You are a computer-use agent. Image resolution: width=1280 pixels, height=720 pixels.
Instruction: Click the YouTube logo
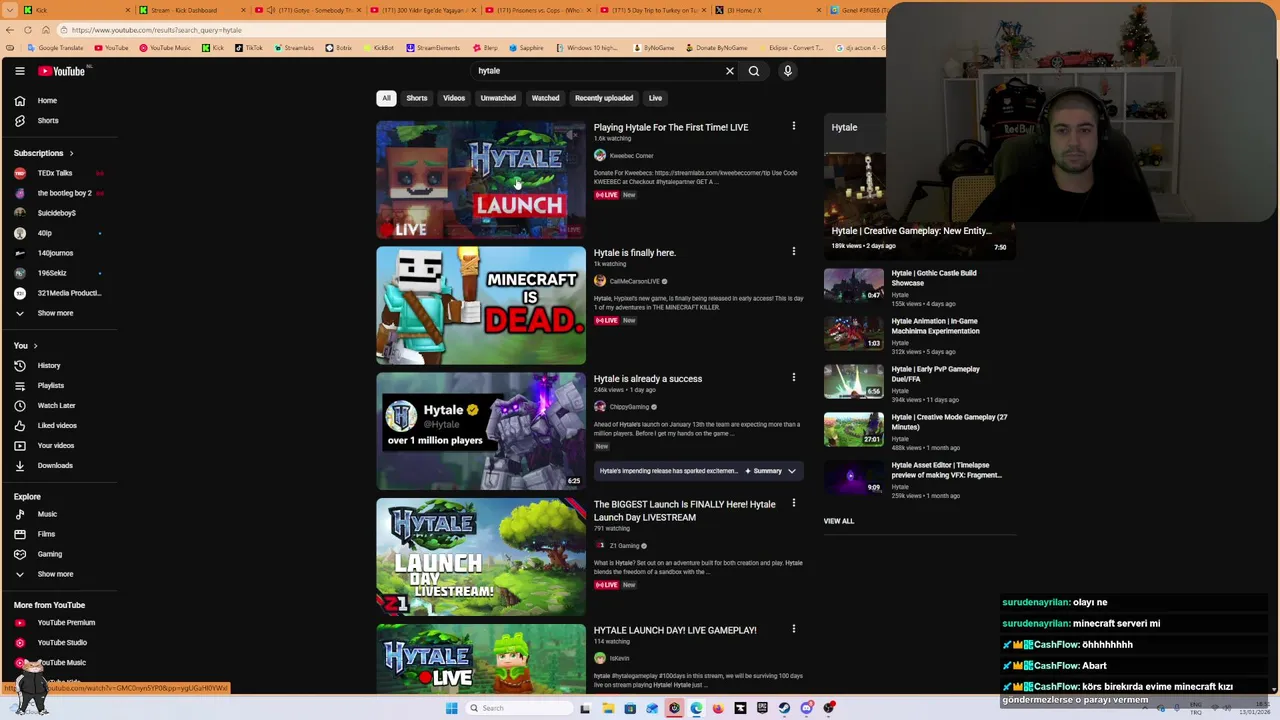[62, 71]
